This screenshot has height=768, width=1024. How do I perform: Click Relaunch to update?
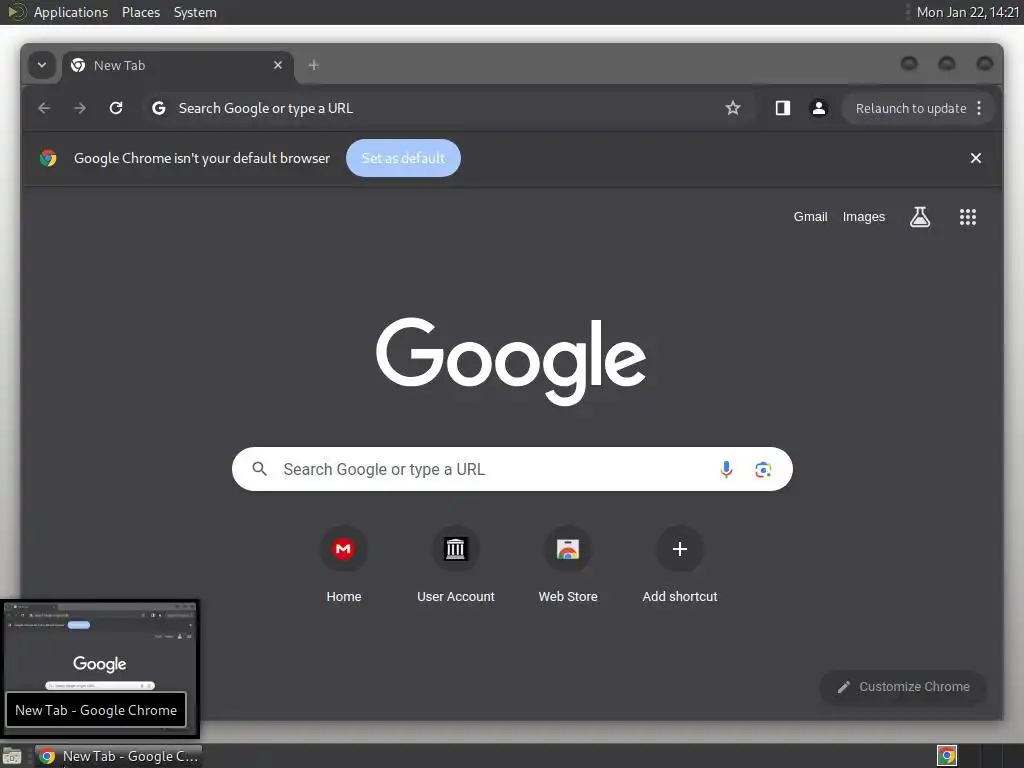click(x=910, y=108)
